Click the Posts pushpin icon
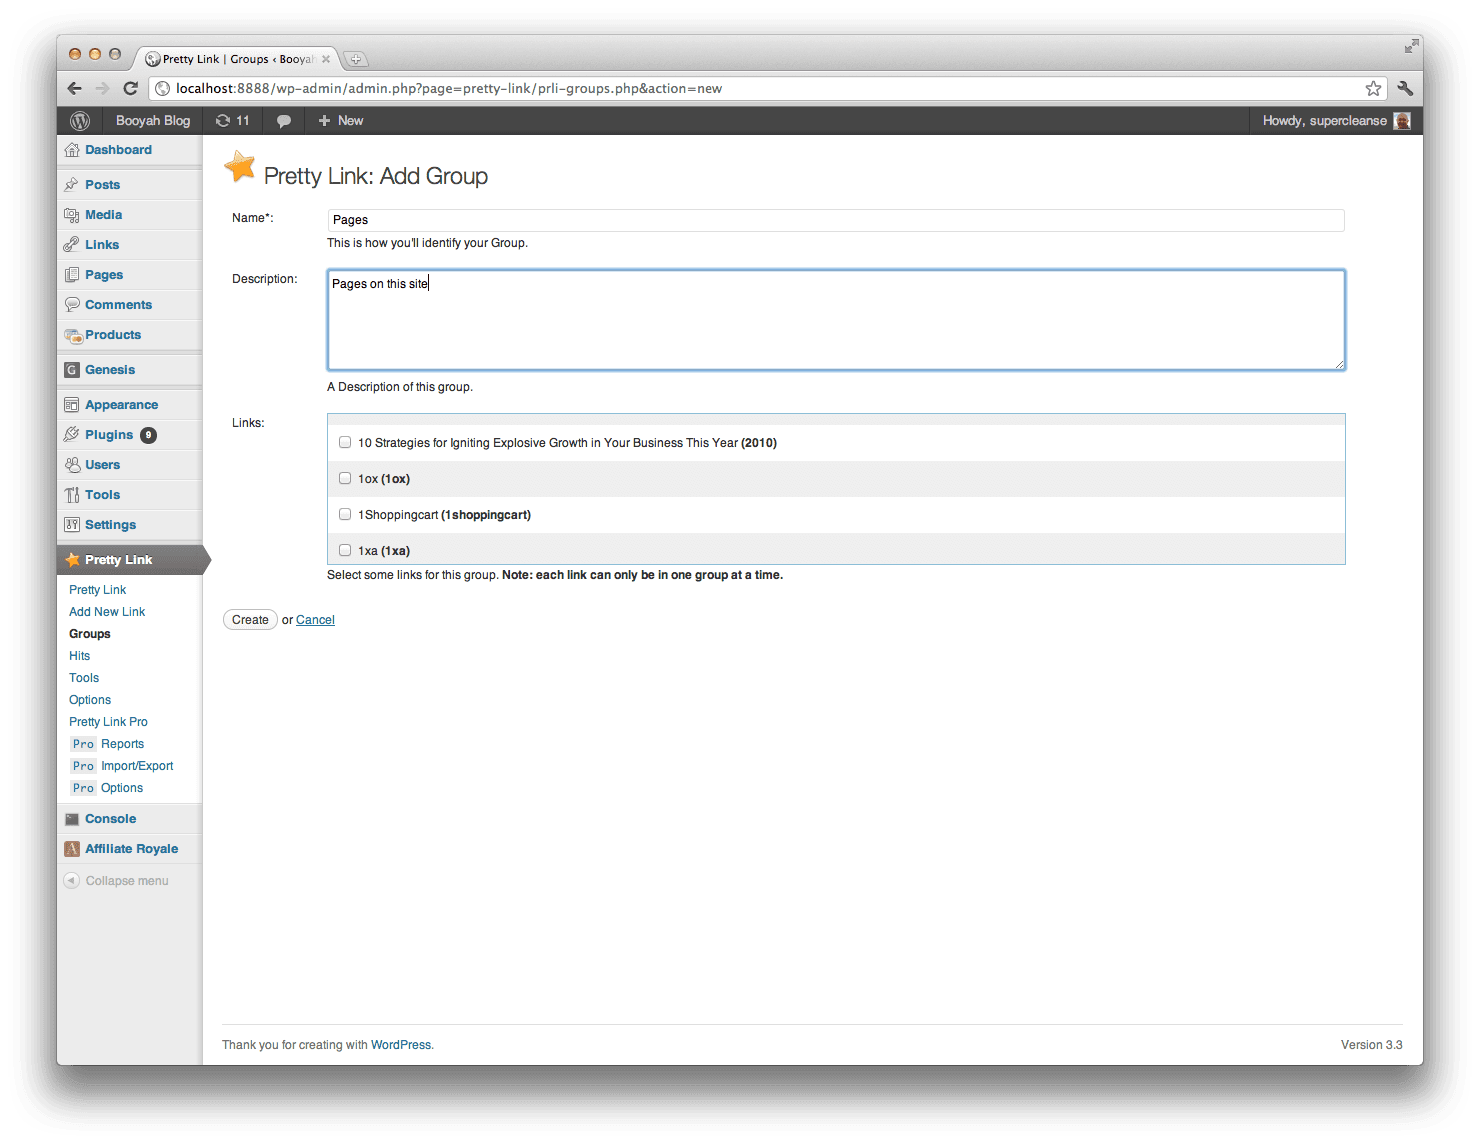Viewport: 1480px width, 1144px height. coord(72,185)
